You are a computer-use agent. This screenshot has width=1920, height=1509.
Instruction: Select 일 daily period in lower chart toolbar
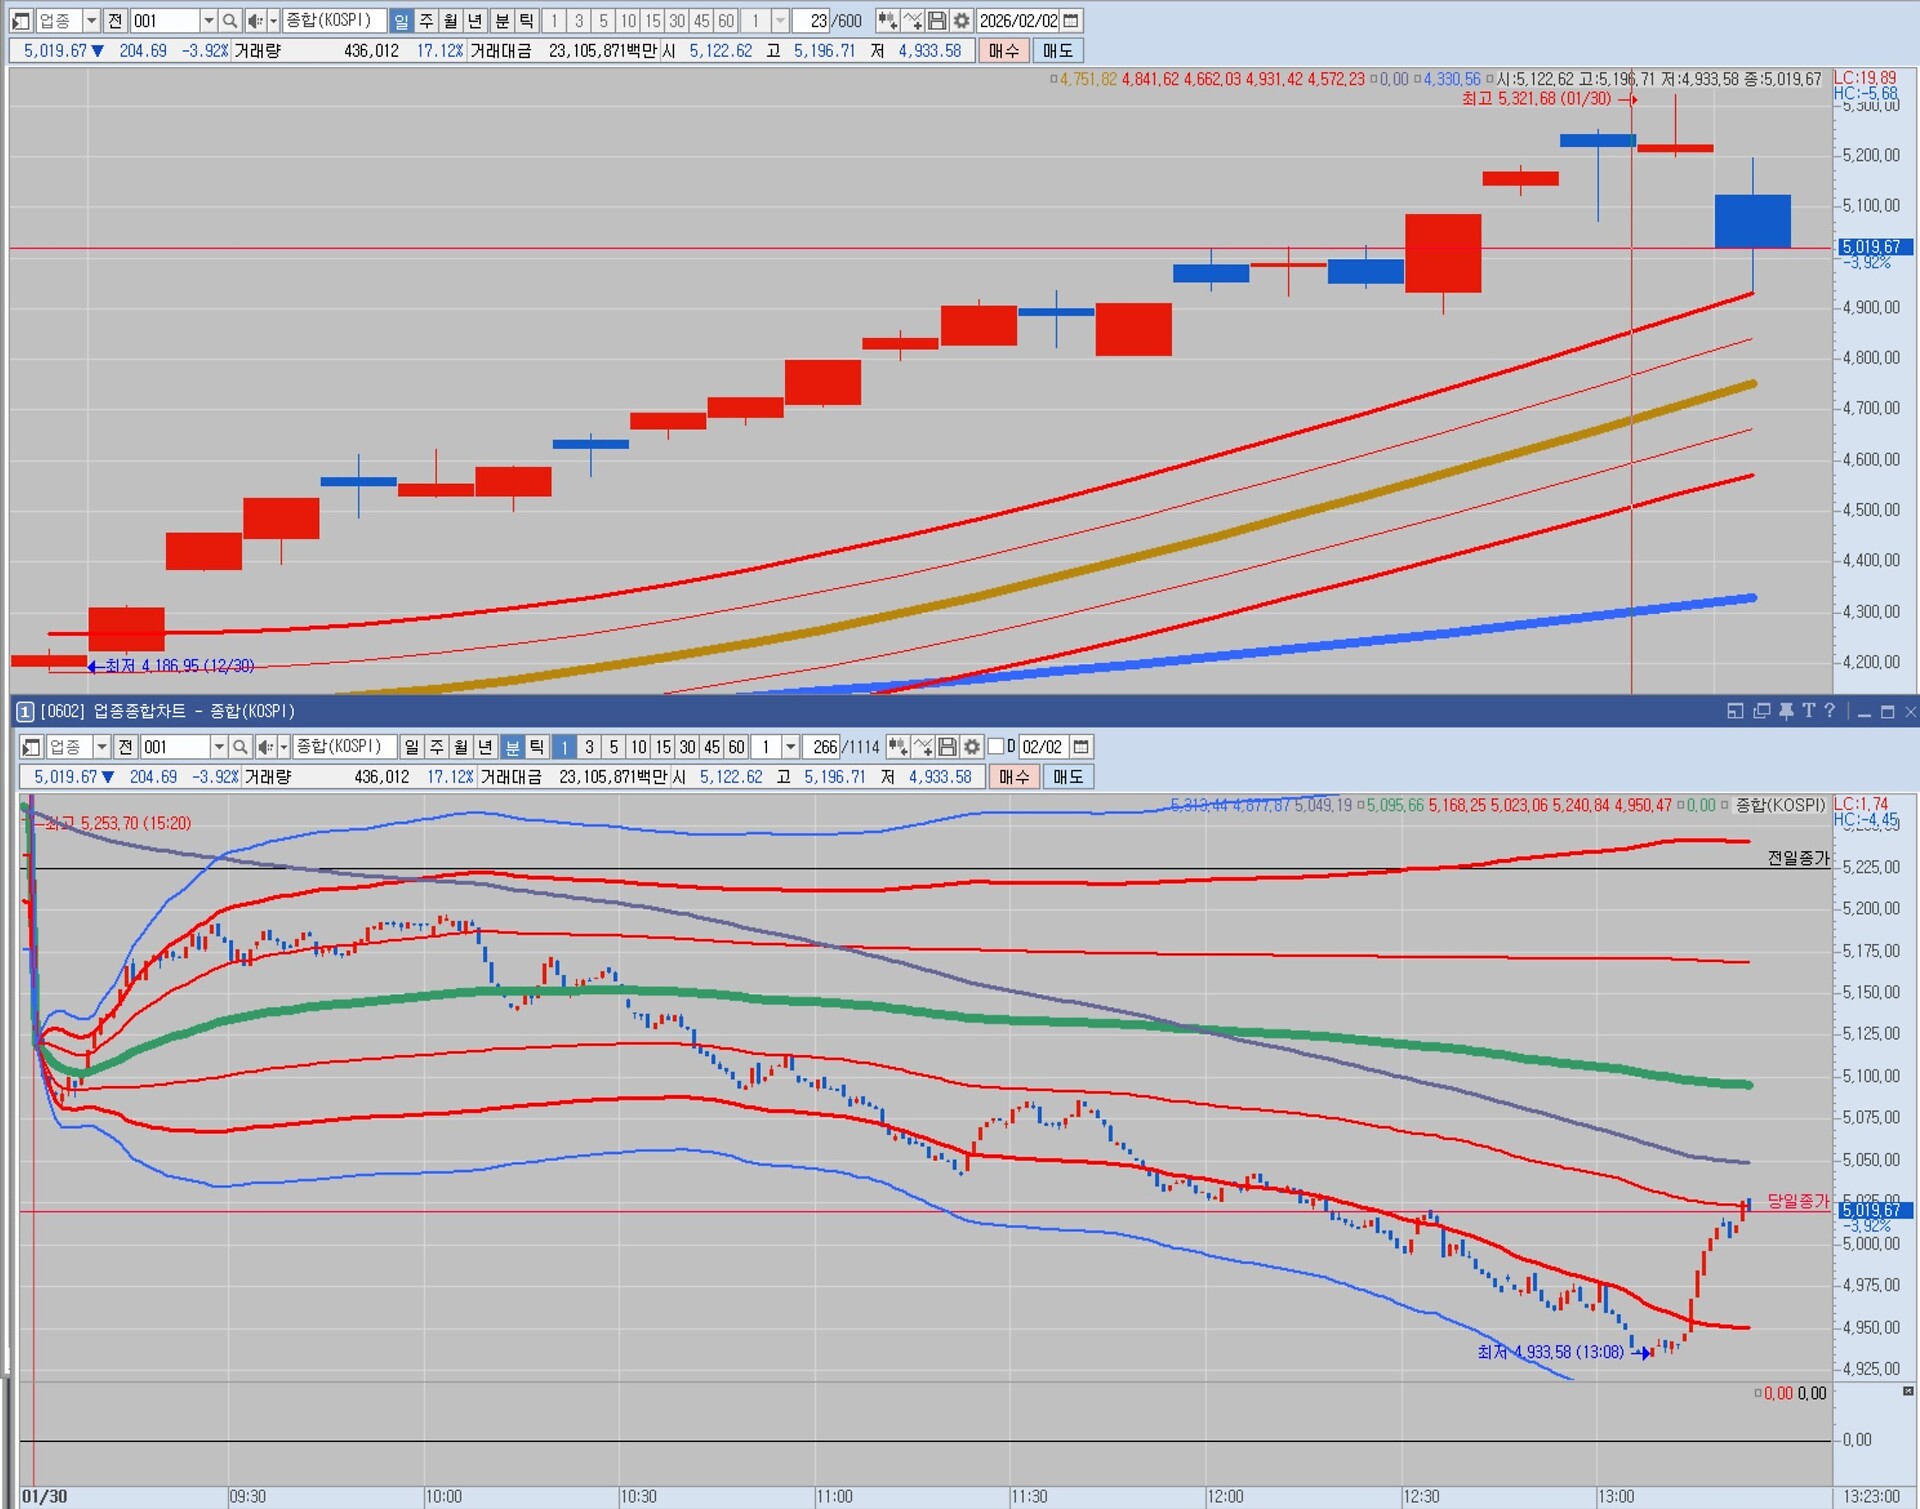point(412,747)
